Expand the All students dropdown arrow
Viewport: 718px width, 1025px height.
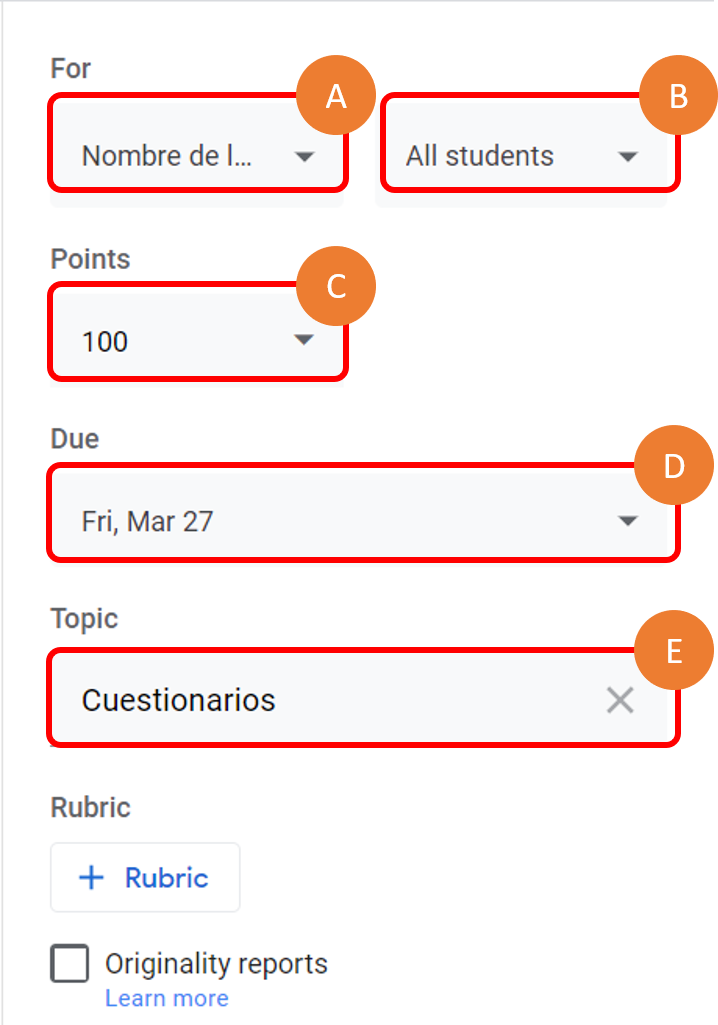628,156
